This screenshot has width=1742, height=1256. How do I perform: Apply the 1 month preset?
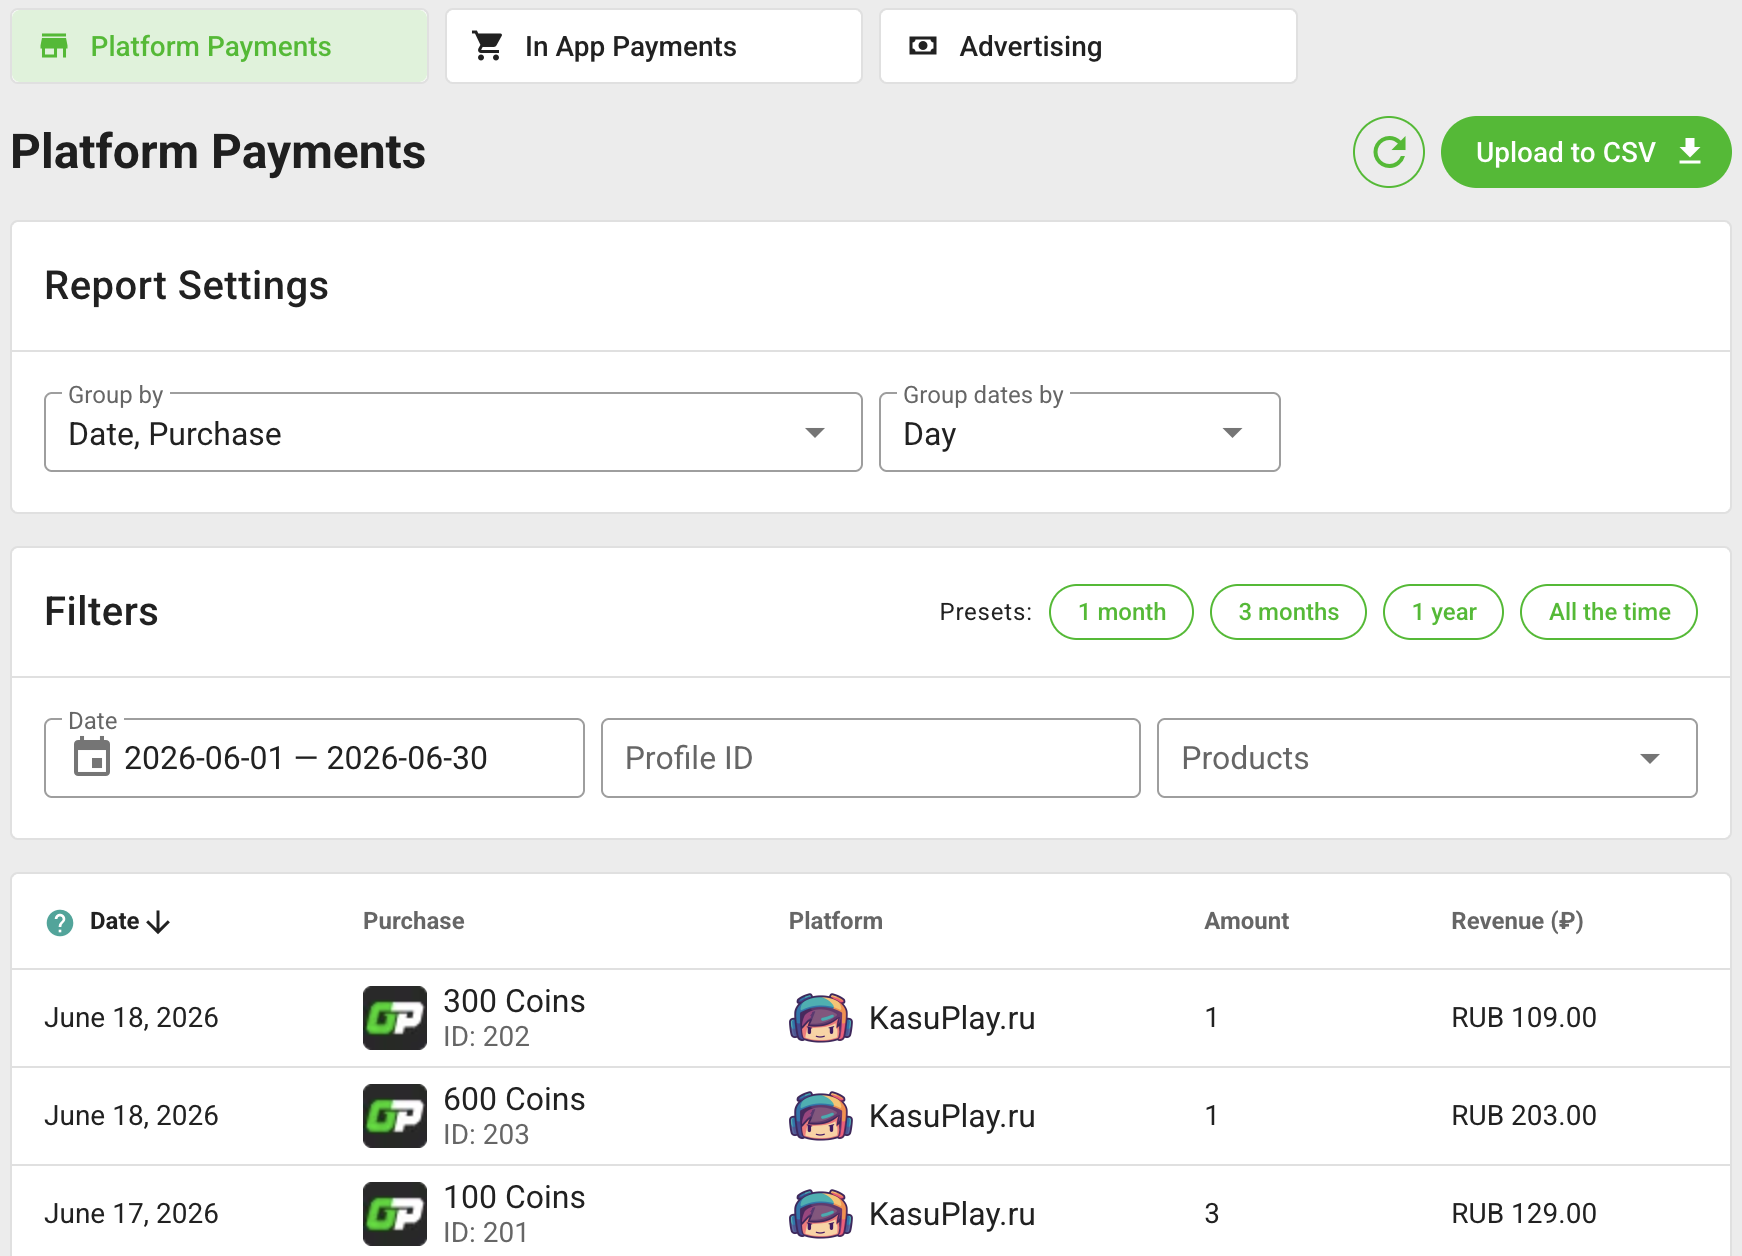pyautogui.click(x=1121, y=612)
